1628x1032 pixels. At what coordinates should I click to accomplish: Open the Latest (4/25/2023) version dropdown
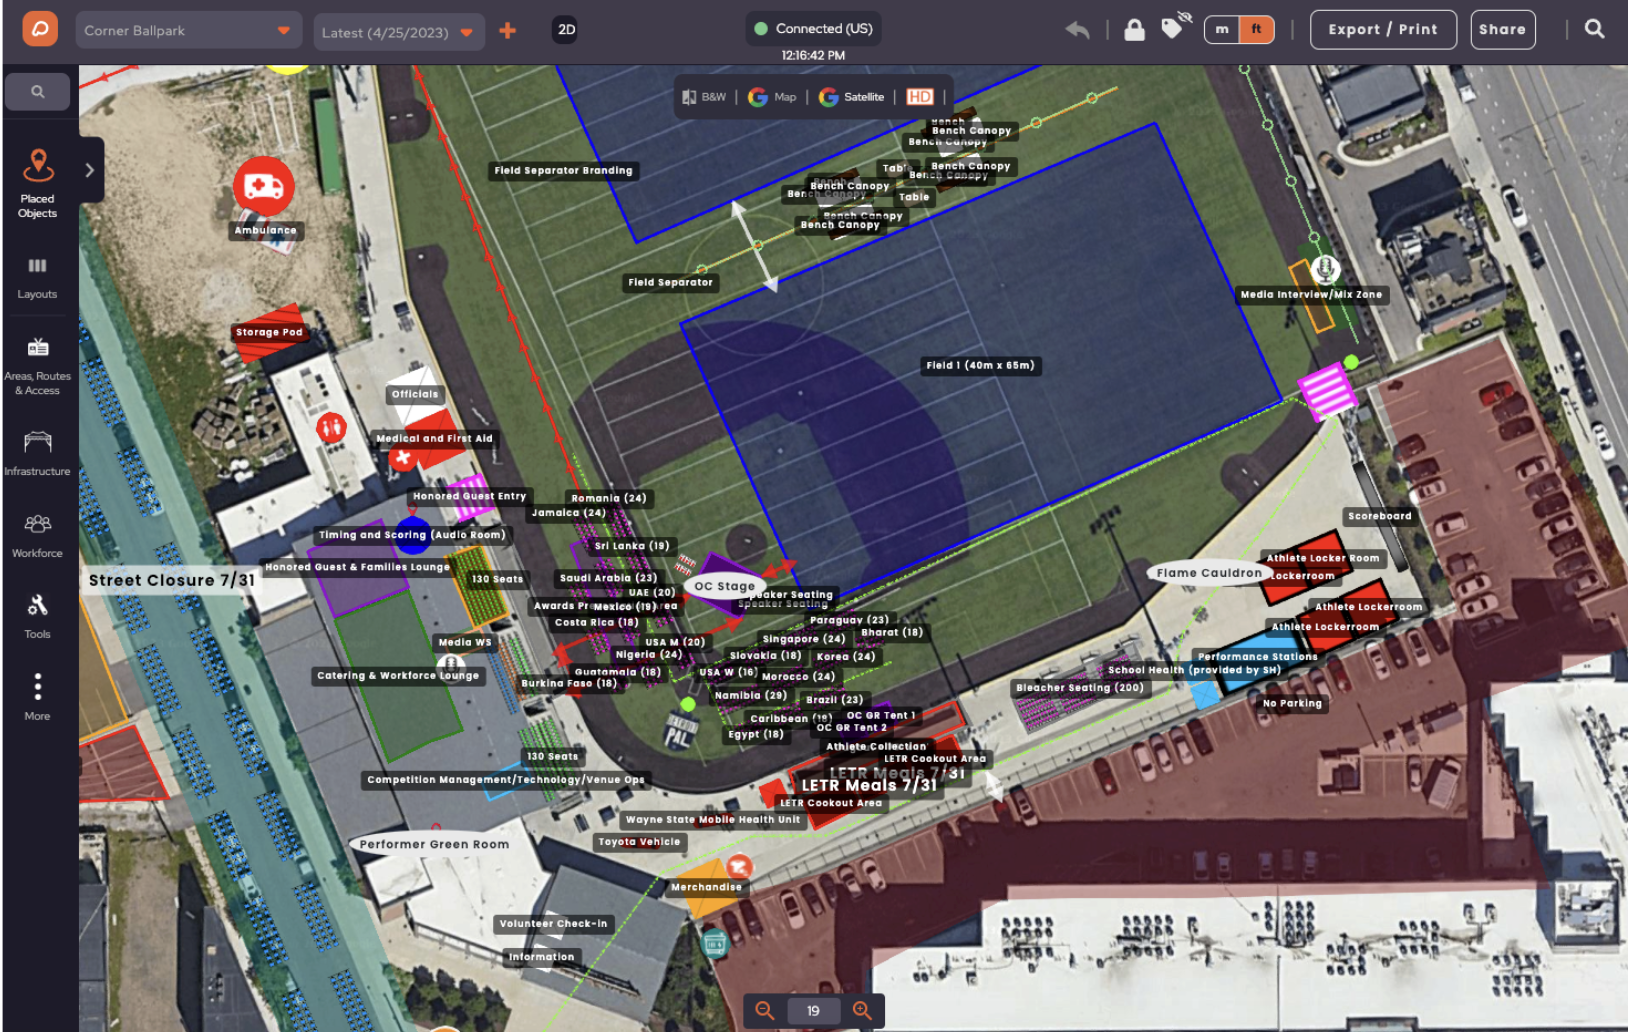coord(399,31)
